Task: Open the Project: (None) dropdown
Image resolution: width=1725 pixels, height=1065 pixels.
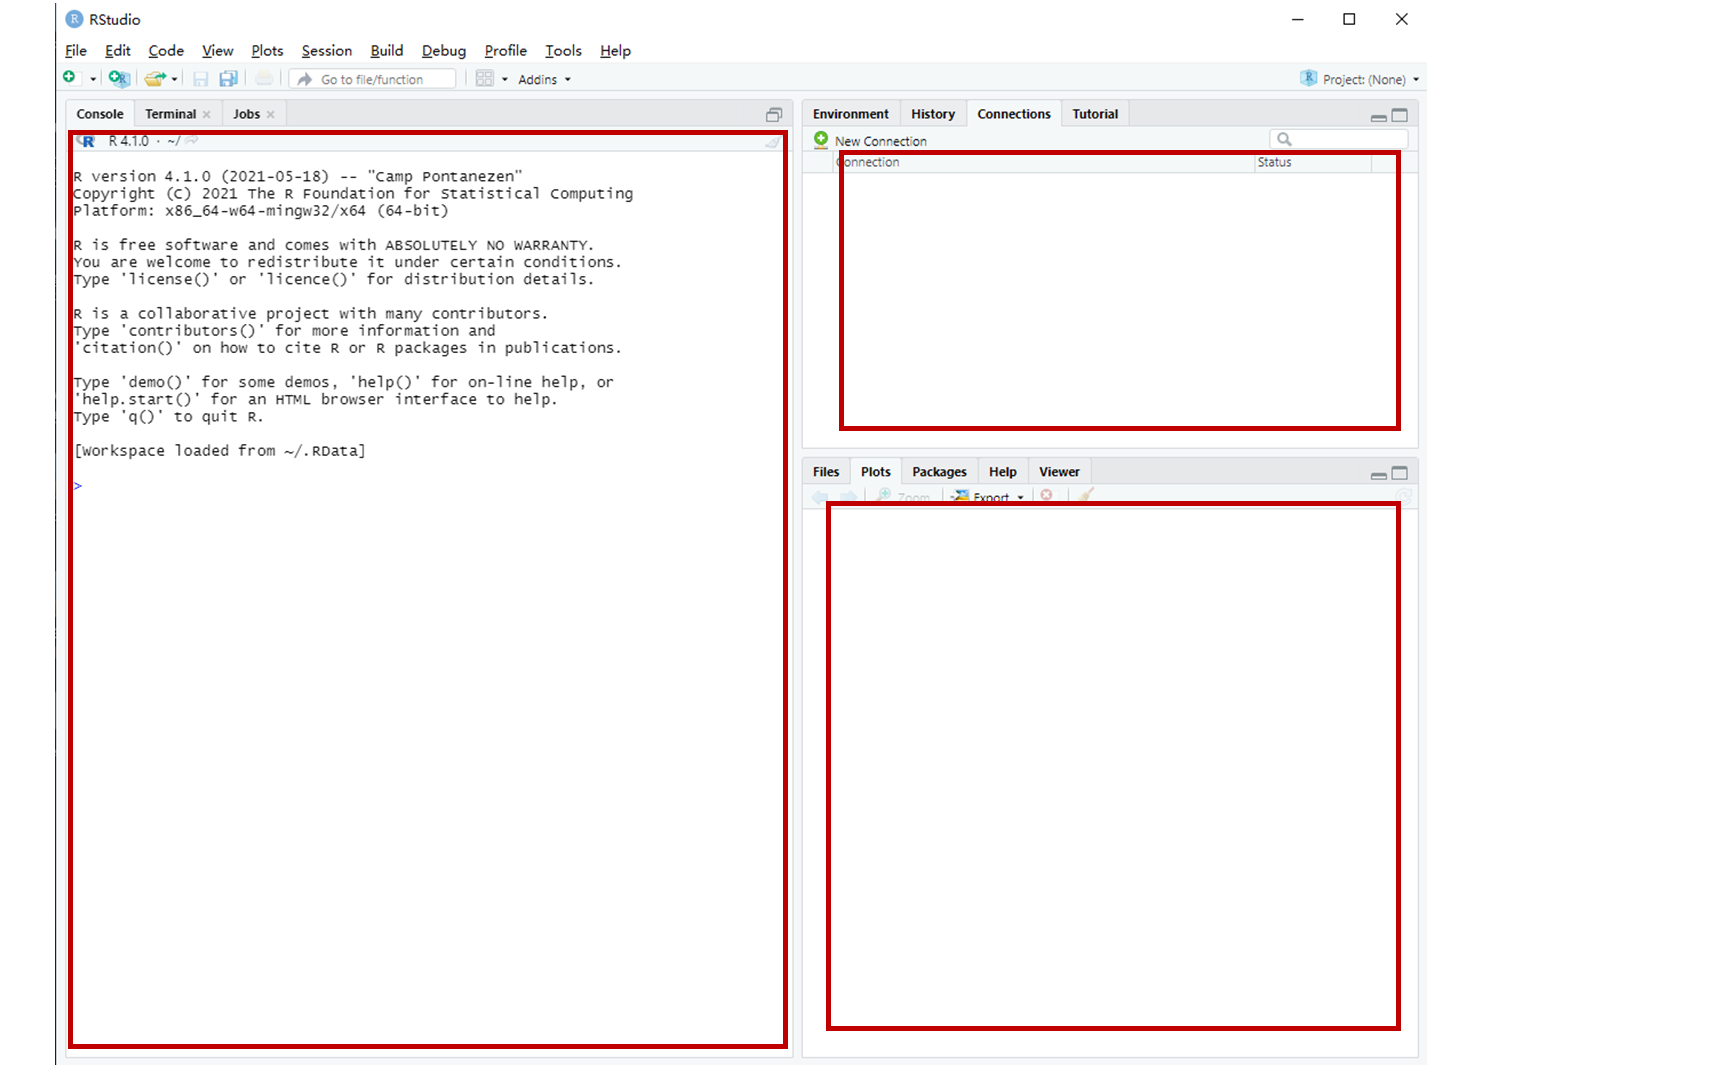Action: coord(1360,79)
